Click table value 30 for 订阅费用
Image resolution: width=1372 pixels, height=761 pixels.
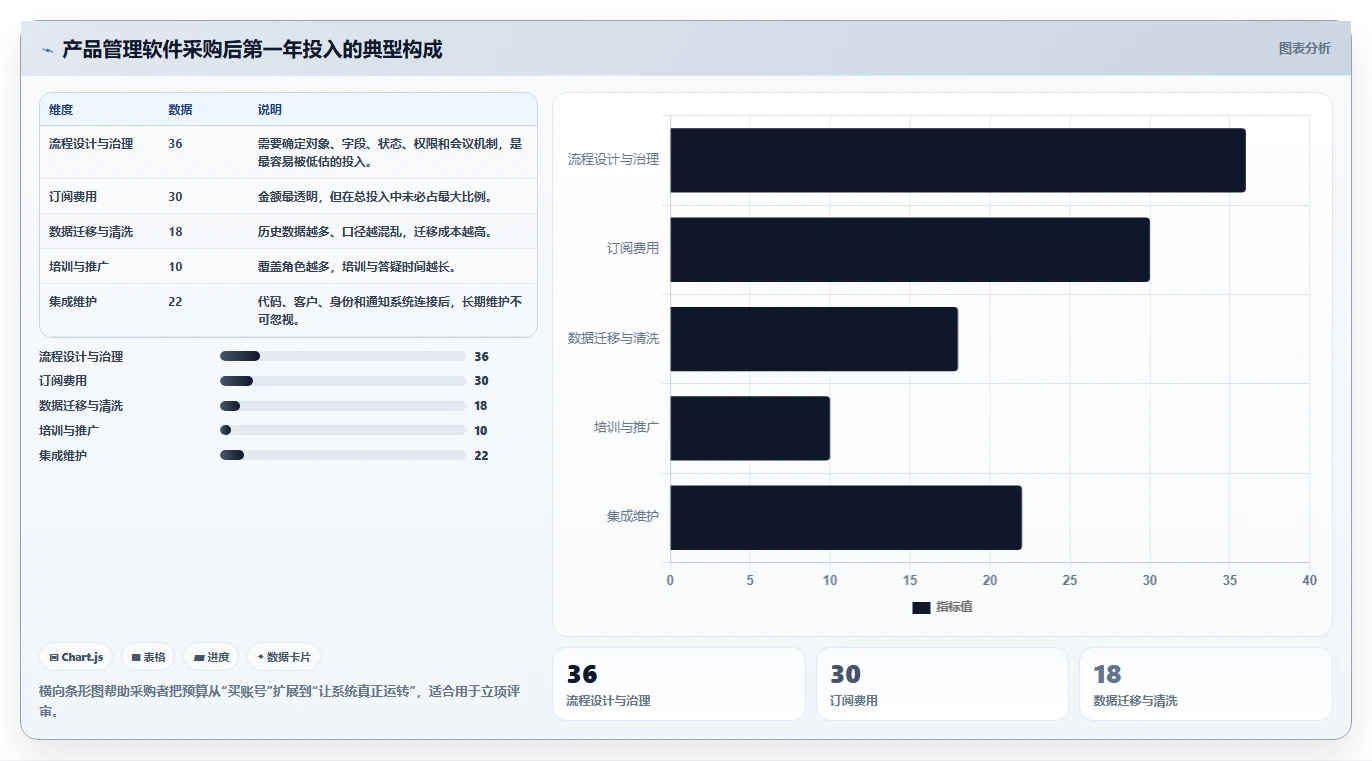click(175, 197)
